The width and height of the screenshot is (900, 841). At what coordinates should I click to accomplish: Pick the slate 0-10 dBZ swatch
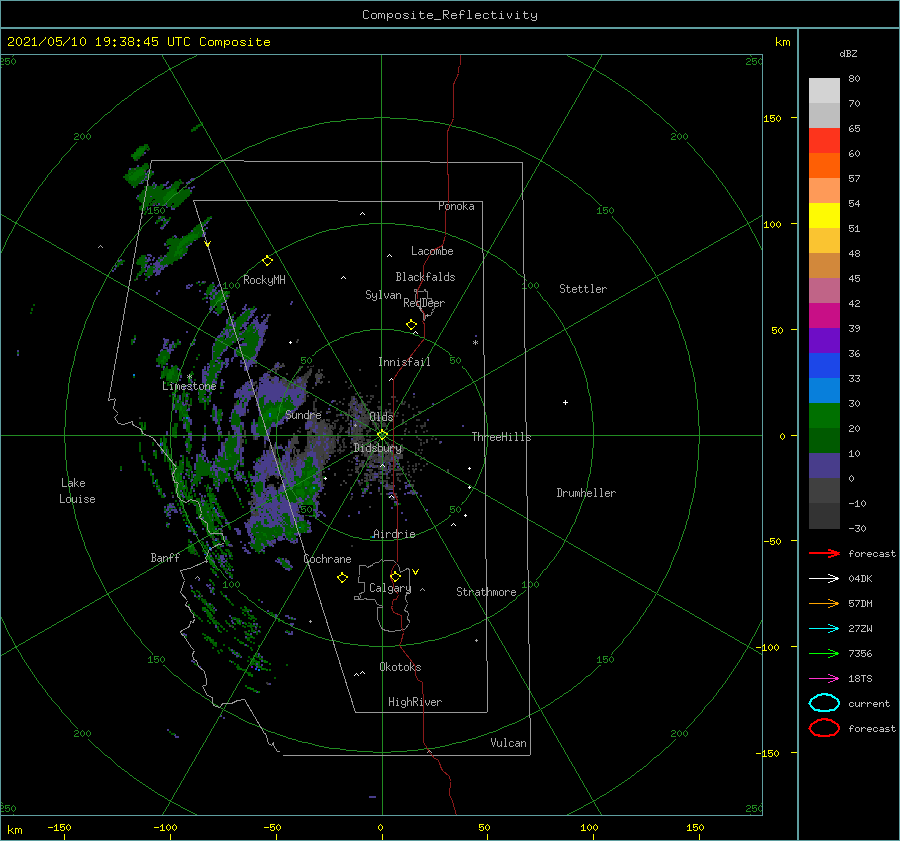pyautogui.click(x=824, y=466)
